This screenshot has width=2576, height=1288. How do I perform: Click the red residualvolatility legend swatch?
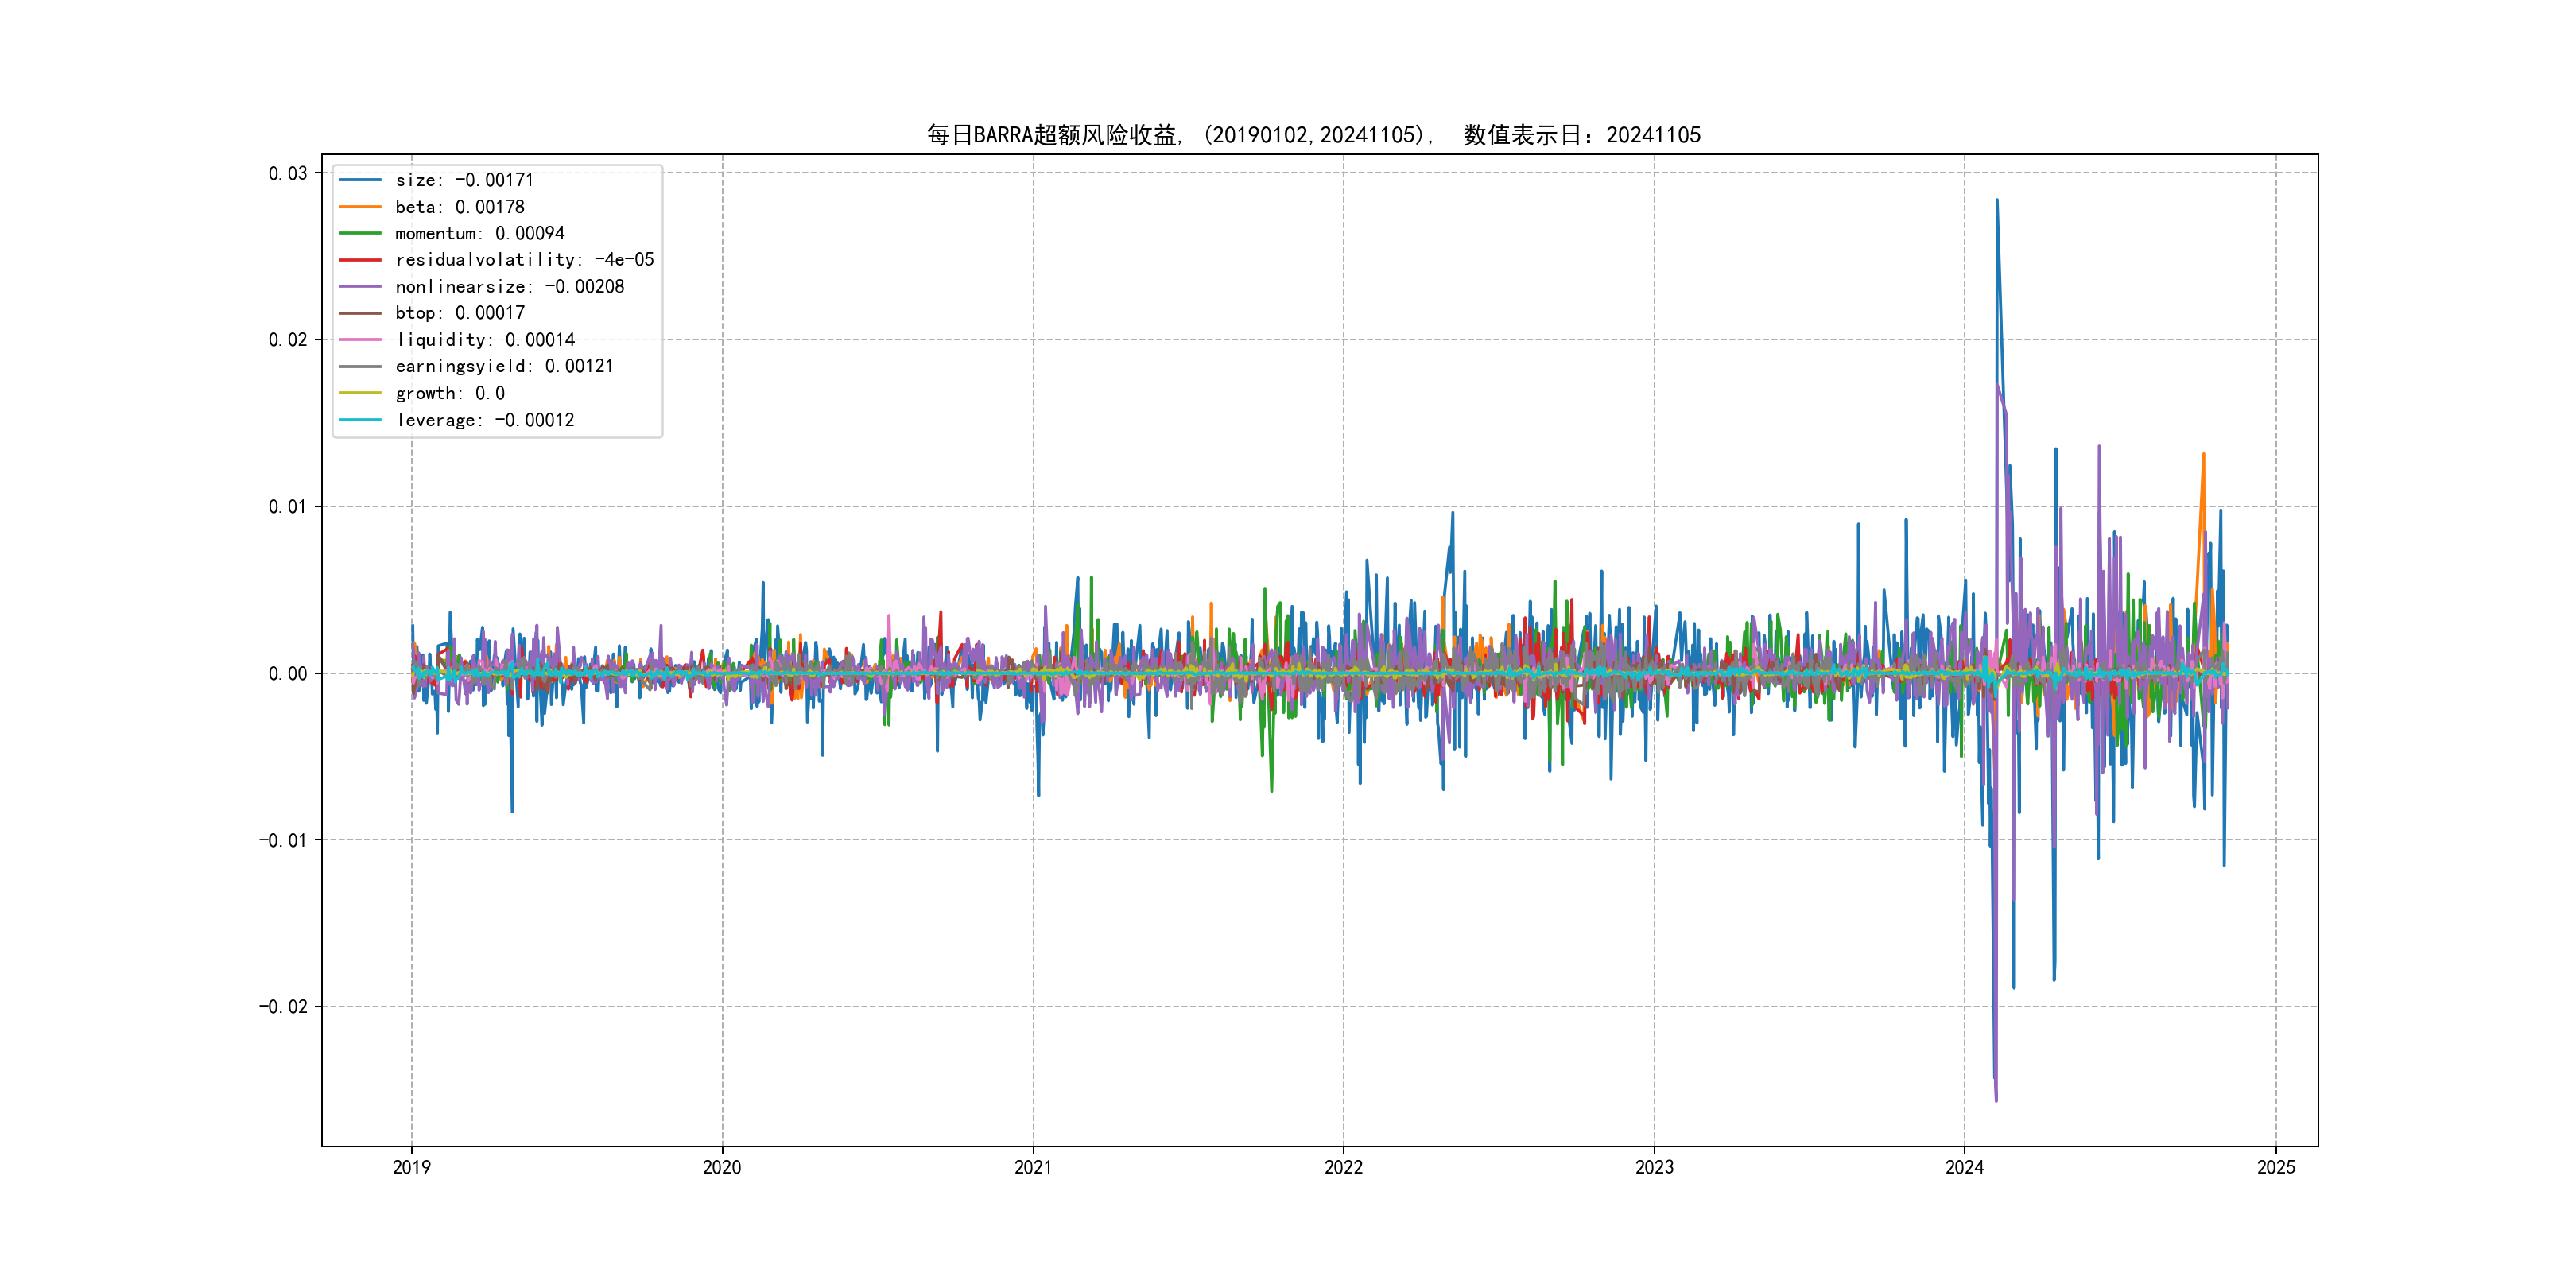click(360, 260)
